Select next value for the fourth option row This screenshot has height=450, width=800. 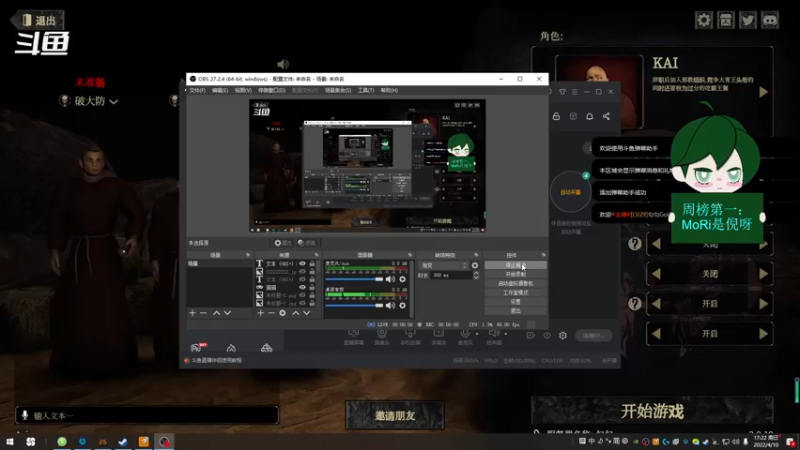[763, 334]
